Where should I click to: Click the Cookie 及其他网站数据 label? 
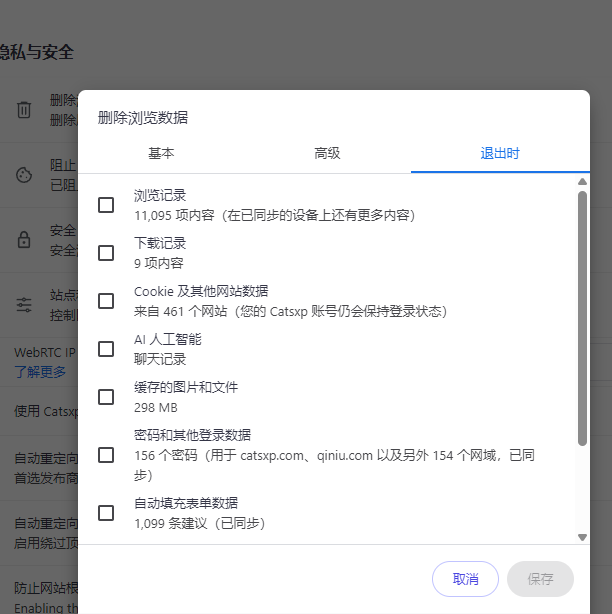pyautogui.click(x=201, y=291)
